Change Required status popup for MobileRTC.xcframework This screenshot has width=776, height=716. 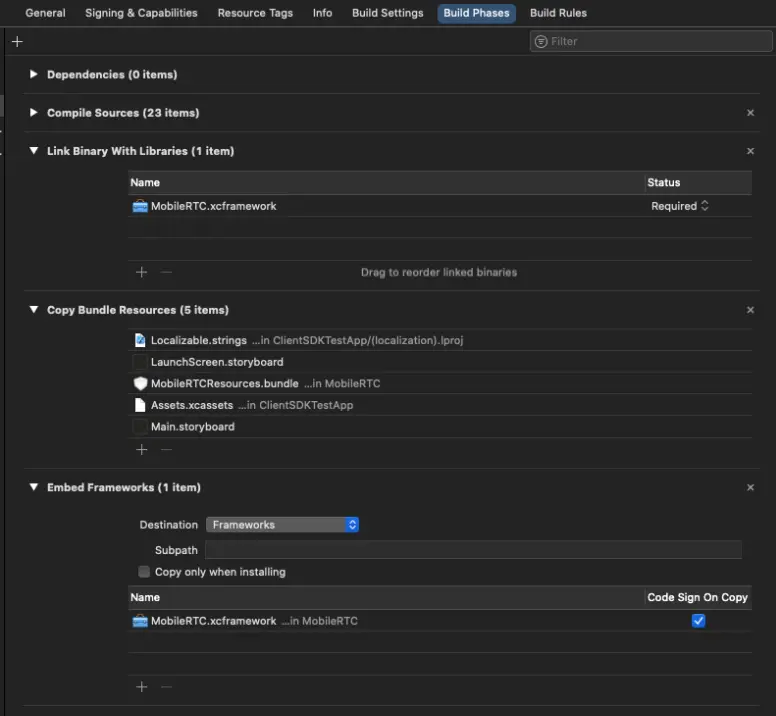[x=680, y=206]
